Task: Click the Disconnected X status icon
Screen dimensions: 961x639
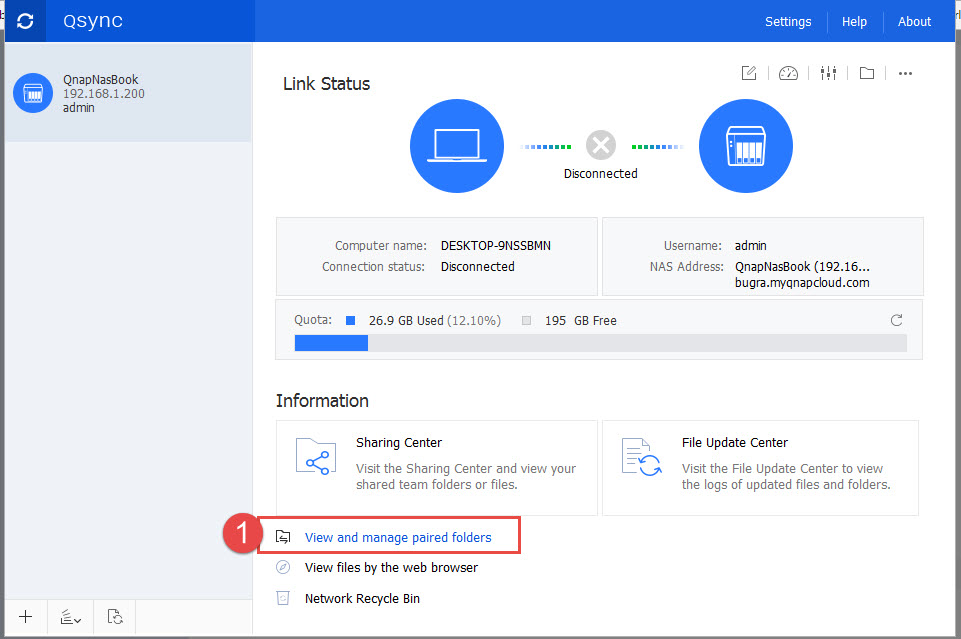Action: point(601,145)
